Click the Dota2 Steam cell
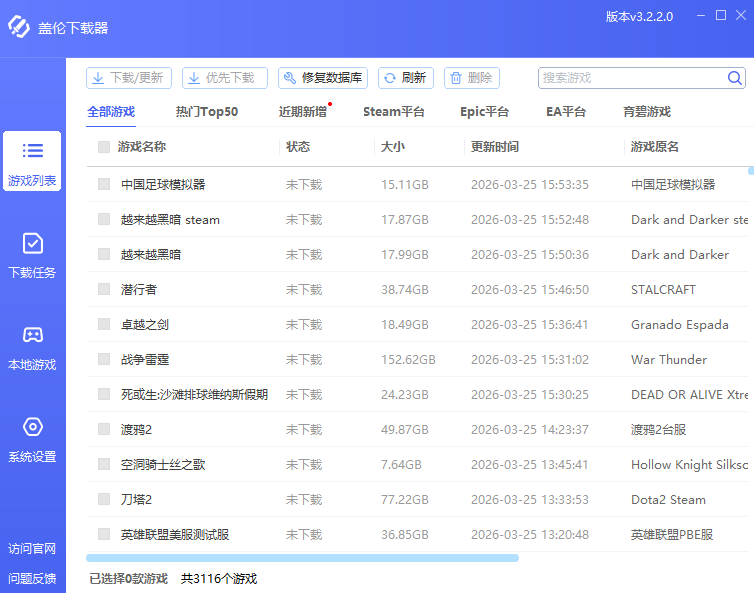The width and height of the screenshot is (754, 593). pyautogui.click(x=668, y=500)
